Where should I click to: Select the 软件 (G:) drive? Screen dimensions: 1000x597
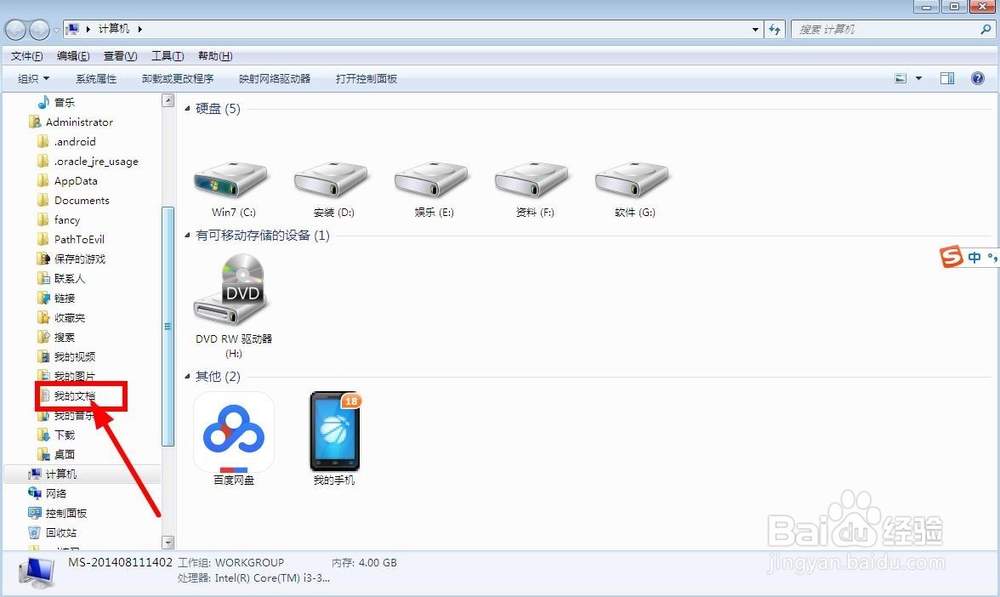click(x=631, y=180)
